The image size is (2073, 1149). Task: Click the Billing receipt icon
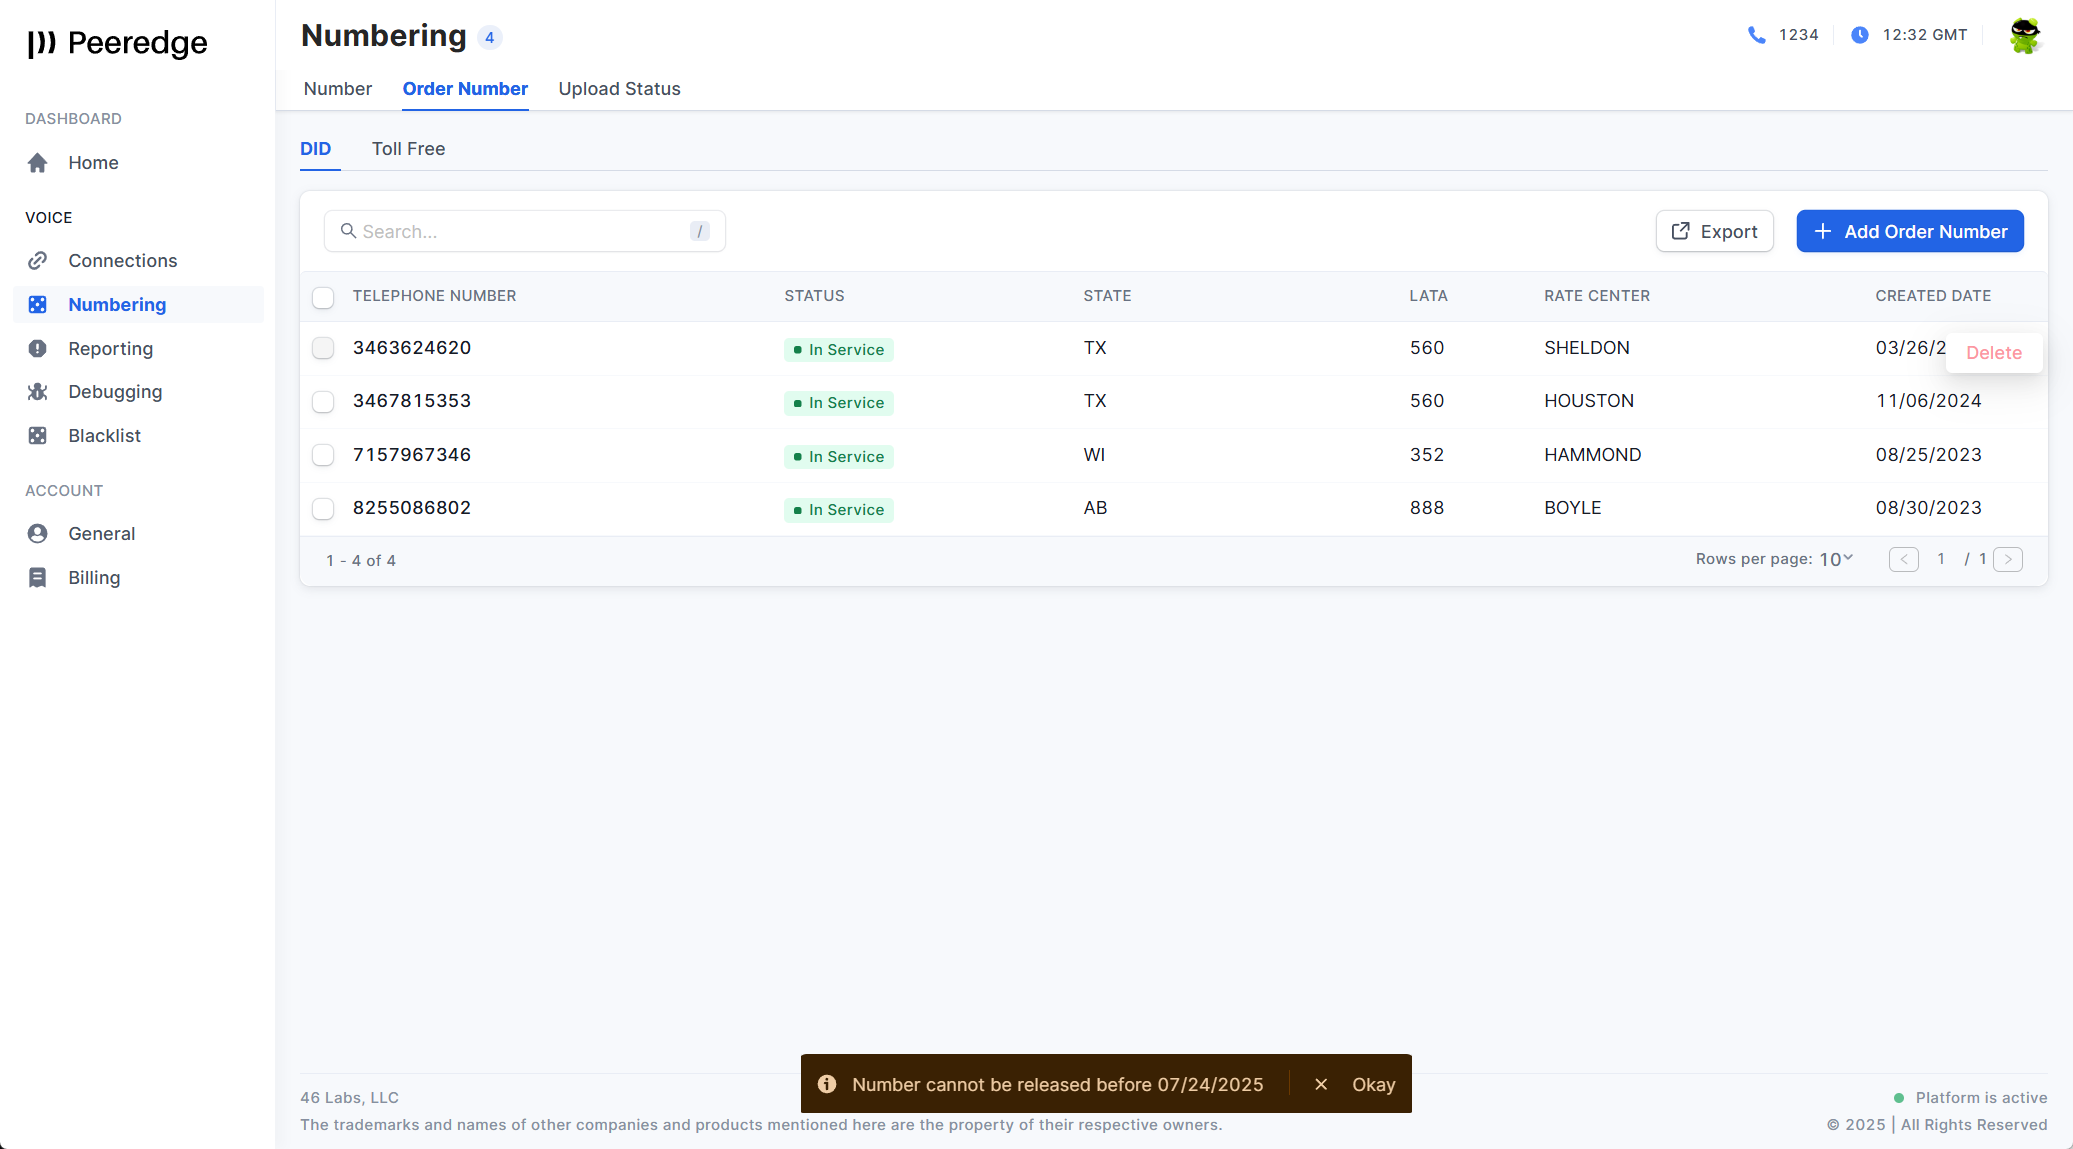[38, 578]
